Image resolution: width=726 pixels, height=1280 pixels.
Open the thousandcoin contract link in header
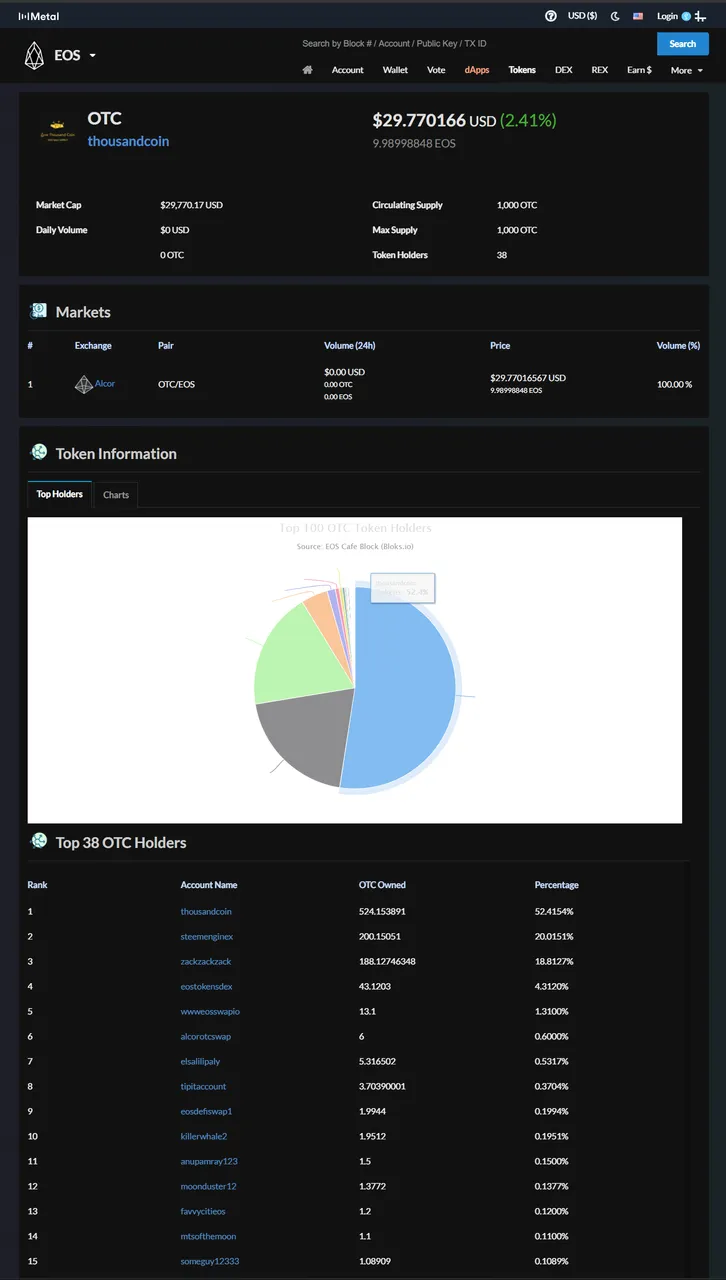[x=128, y=141]
